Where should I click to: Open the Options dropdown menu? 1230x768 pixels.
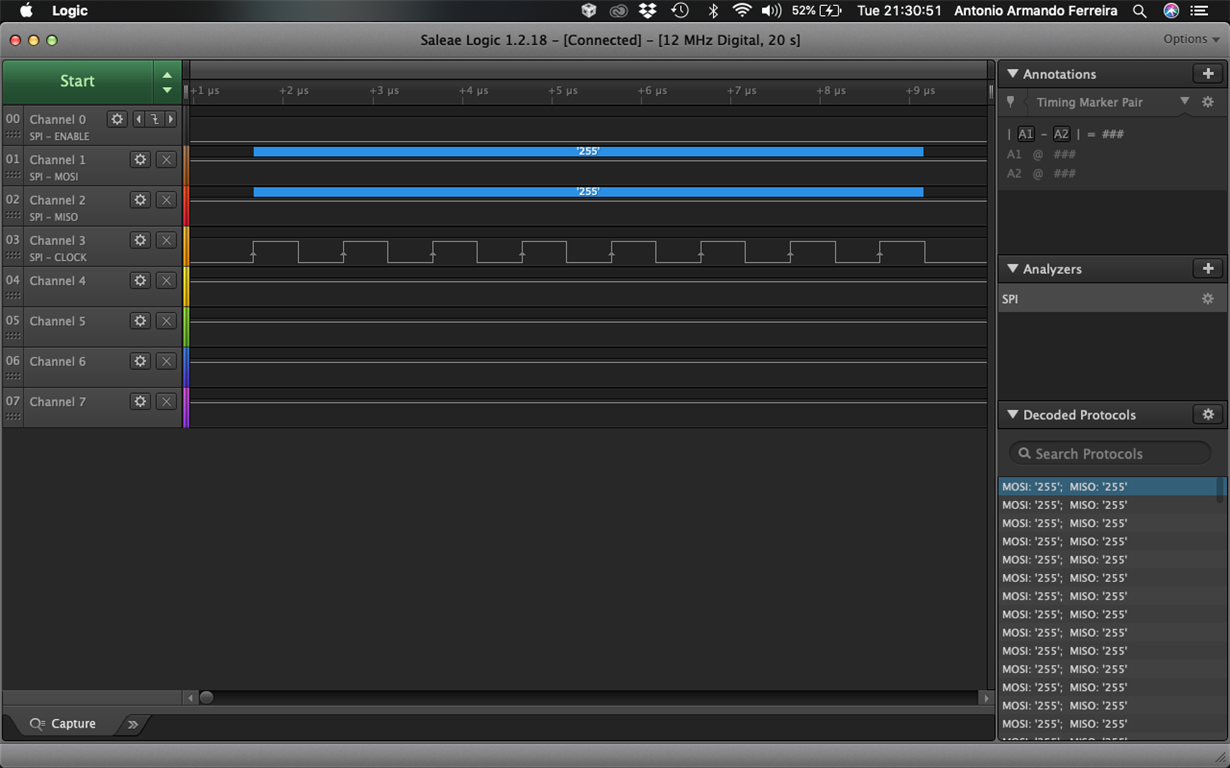point(1191,39)
